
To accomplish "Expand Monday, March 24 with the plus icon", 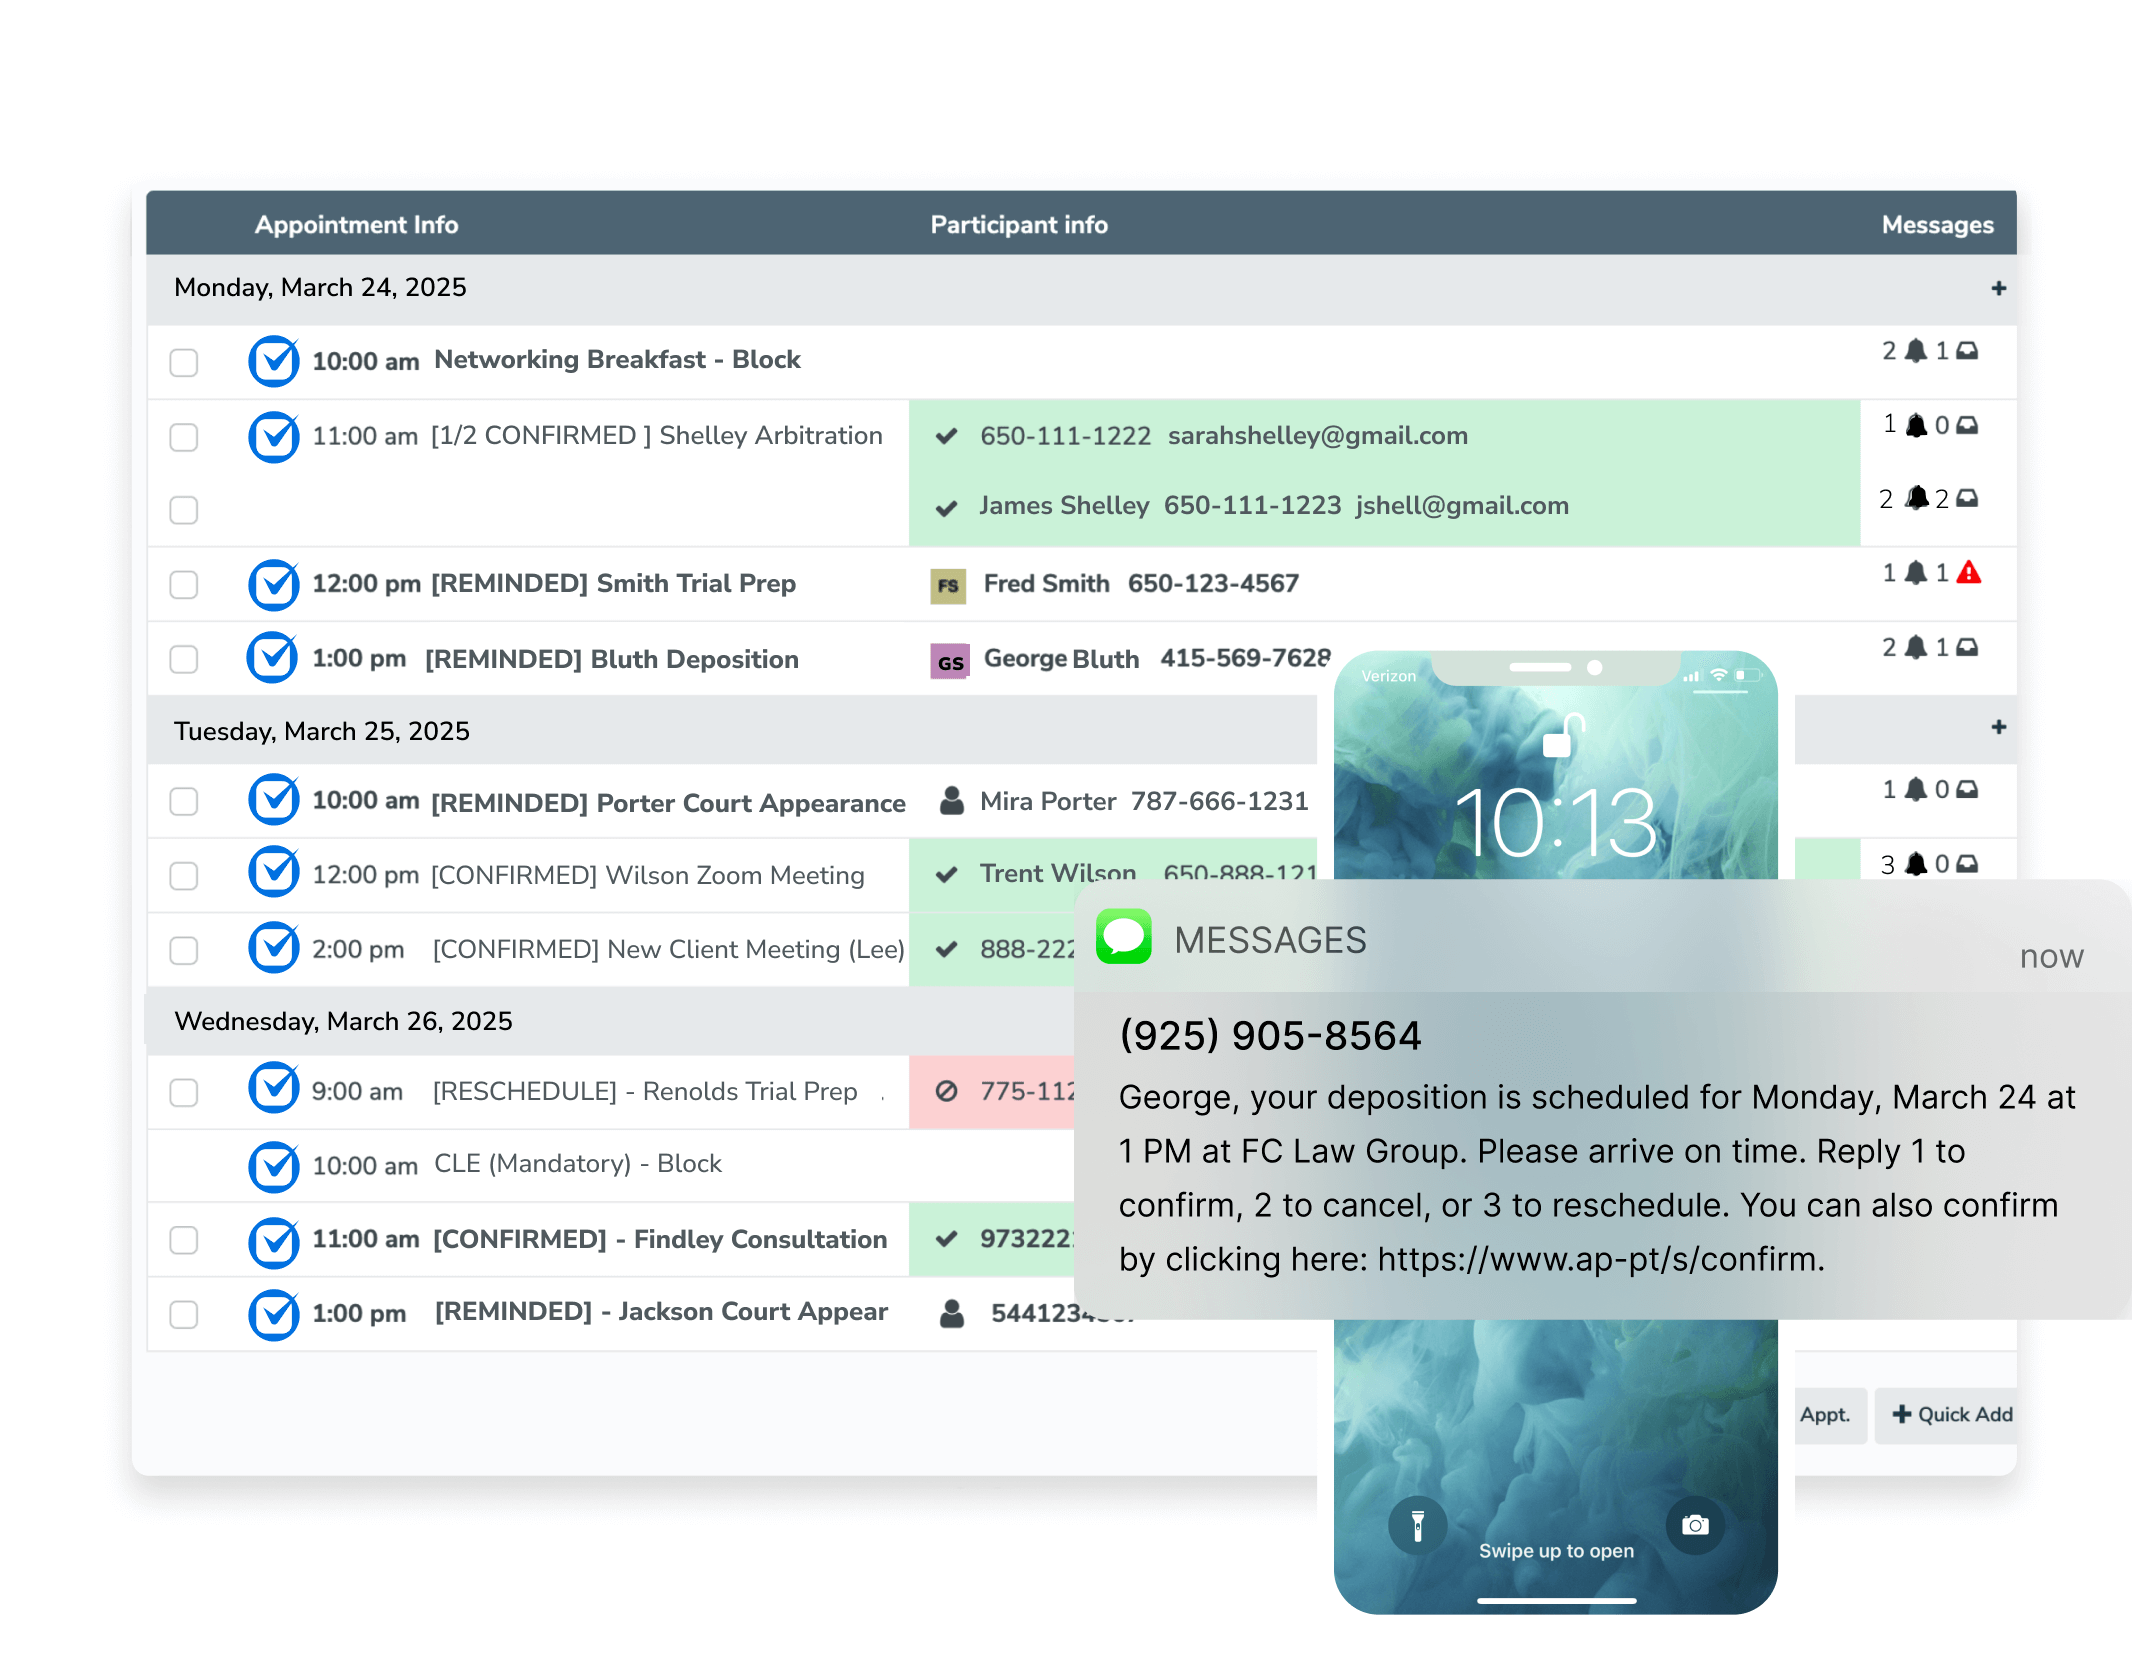I will [x=1998, y=288].
